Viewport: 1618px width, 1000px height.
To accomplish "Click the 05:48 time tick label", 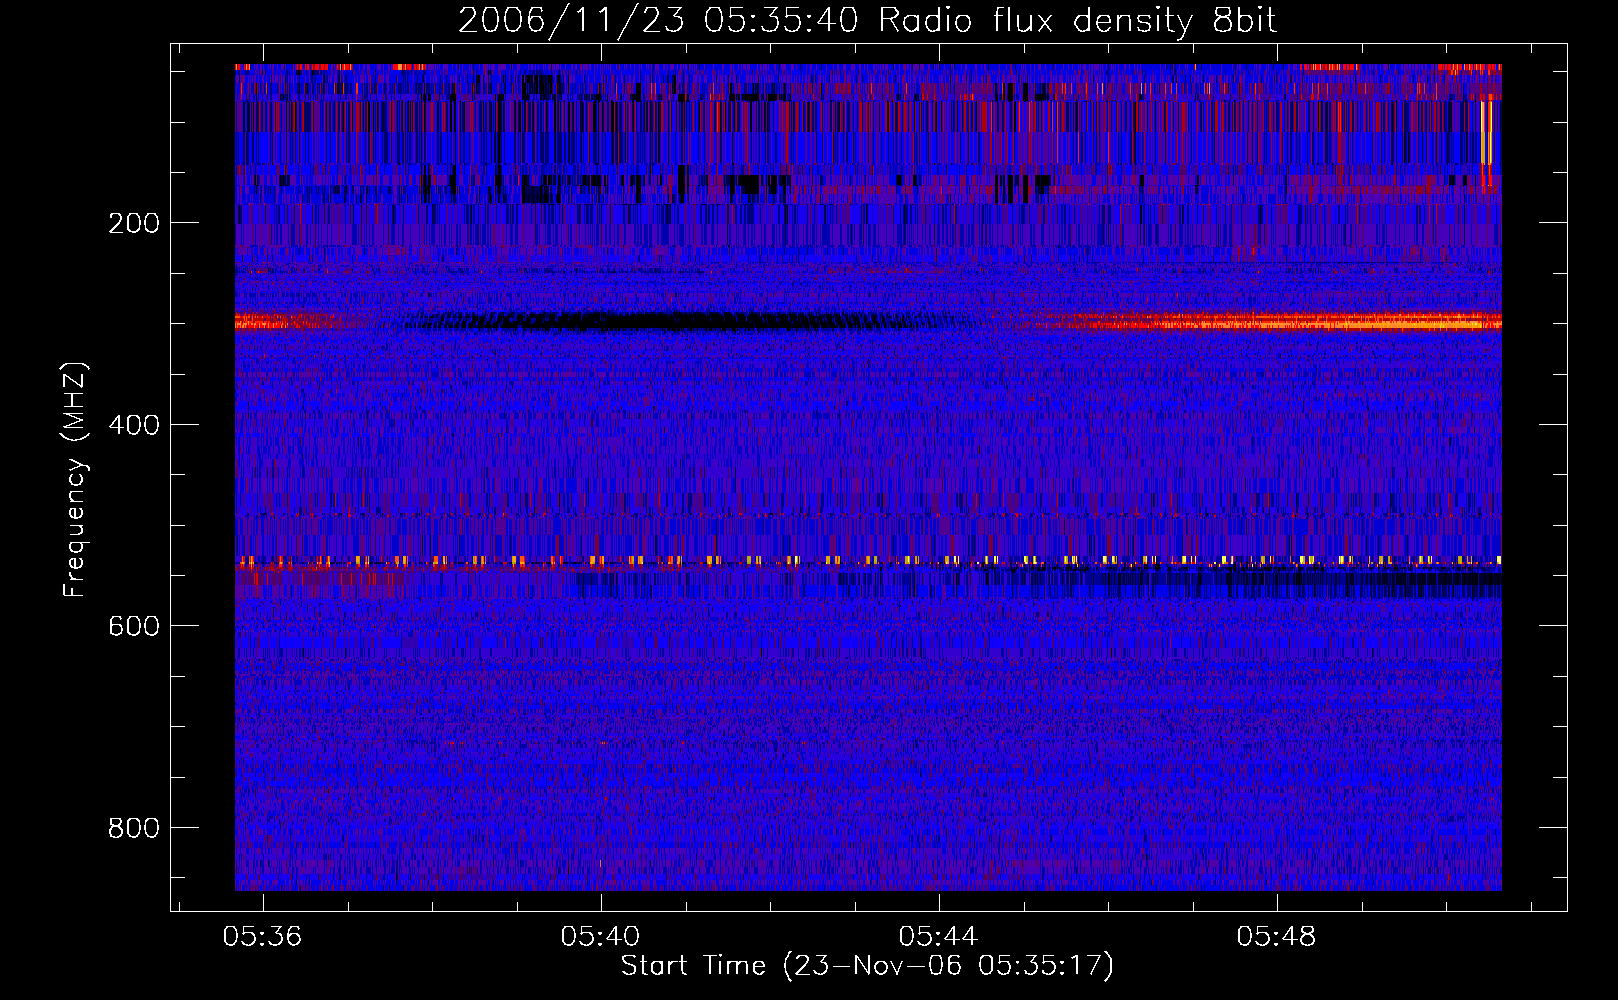I will 1277,937.
